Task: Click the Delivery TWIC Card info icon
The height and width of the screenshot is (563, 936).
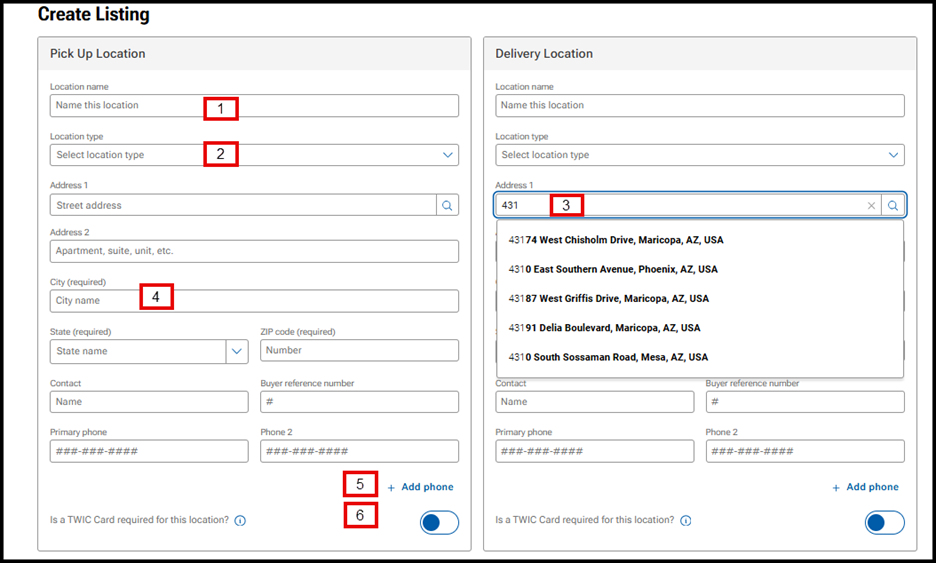Action: [x=685, y=521]
